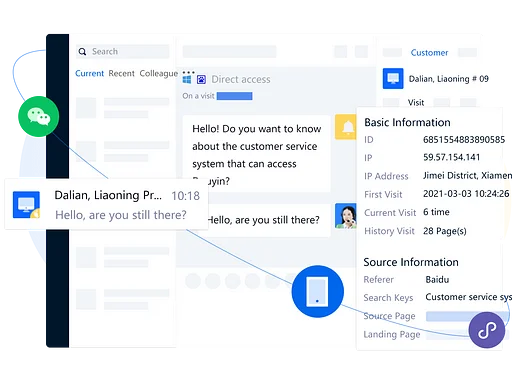Click the On a visit status text
Viewport: 512px width, 384px height.
[198, 96]
